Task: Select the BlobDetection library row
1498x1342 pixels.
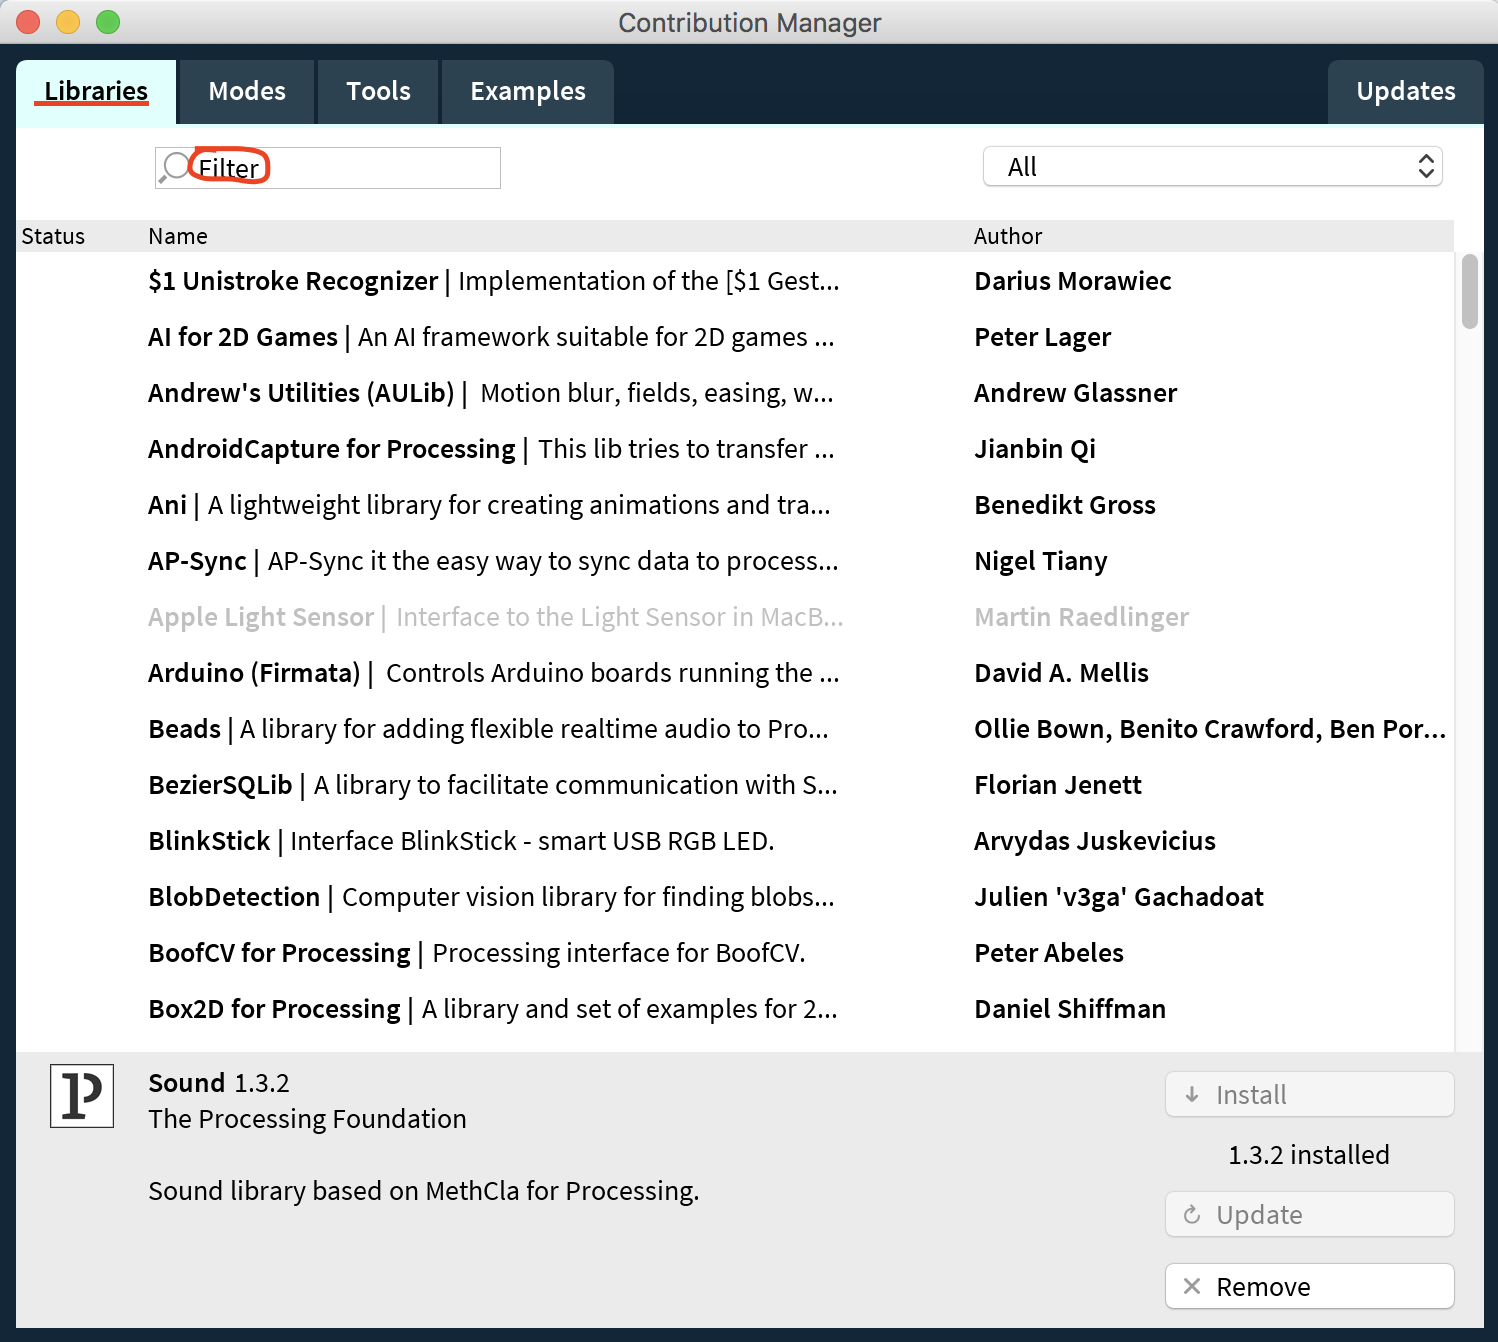Action: (735, 897)
